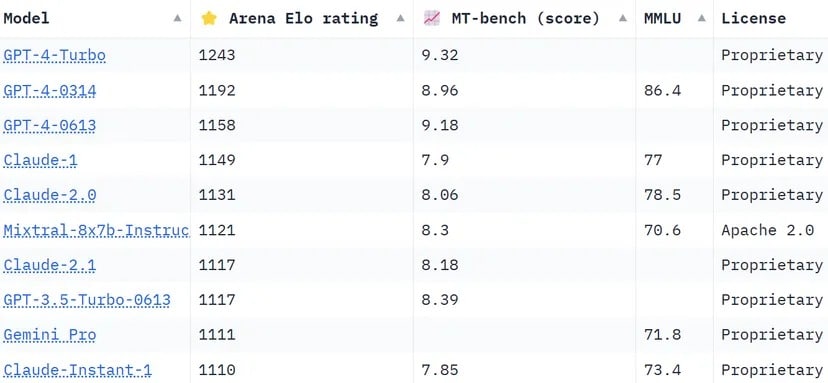The image size is (828, 383).
Task: Open the Claude-2.1 model link
Action: (x=50, y=265)
